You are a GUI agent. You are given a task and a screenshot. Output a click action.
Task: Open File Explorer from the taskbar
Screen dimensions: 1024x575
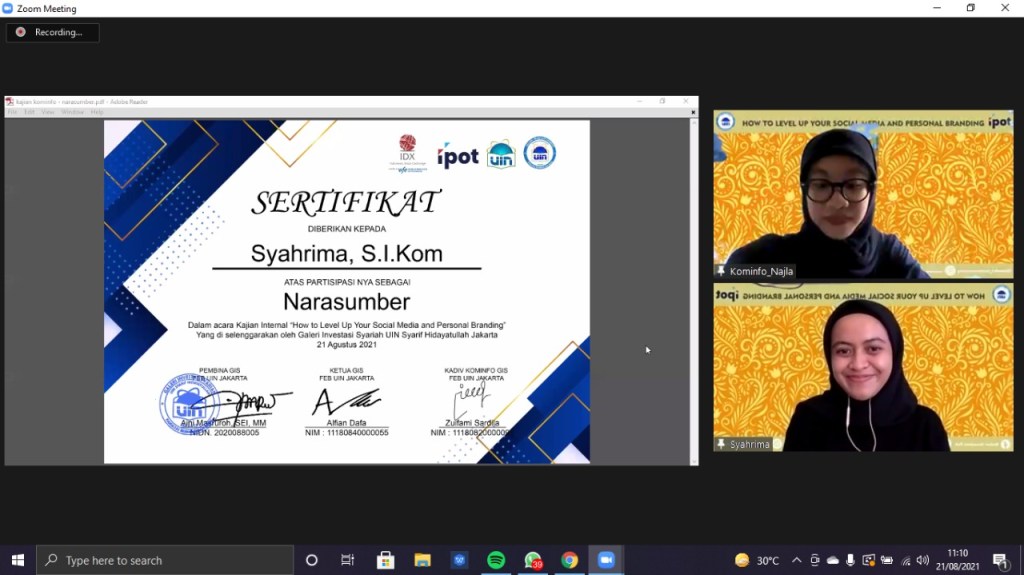point(422,560)
